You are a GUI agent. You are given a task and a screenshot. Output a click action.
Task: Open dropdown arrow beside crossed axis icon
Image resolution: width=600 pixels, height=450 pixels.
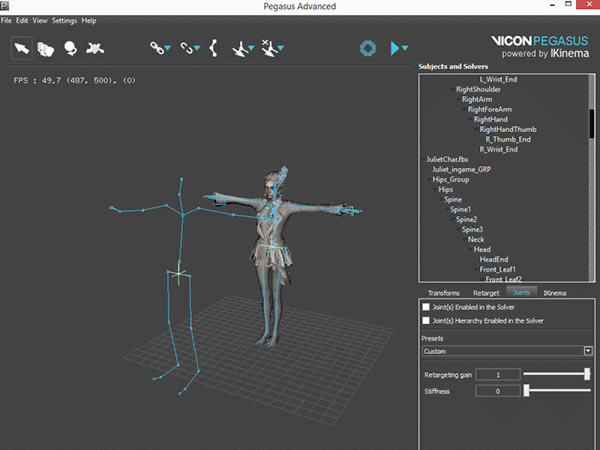tap(281, 48)
